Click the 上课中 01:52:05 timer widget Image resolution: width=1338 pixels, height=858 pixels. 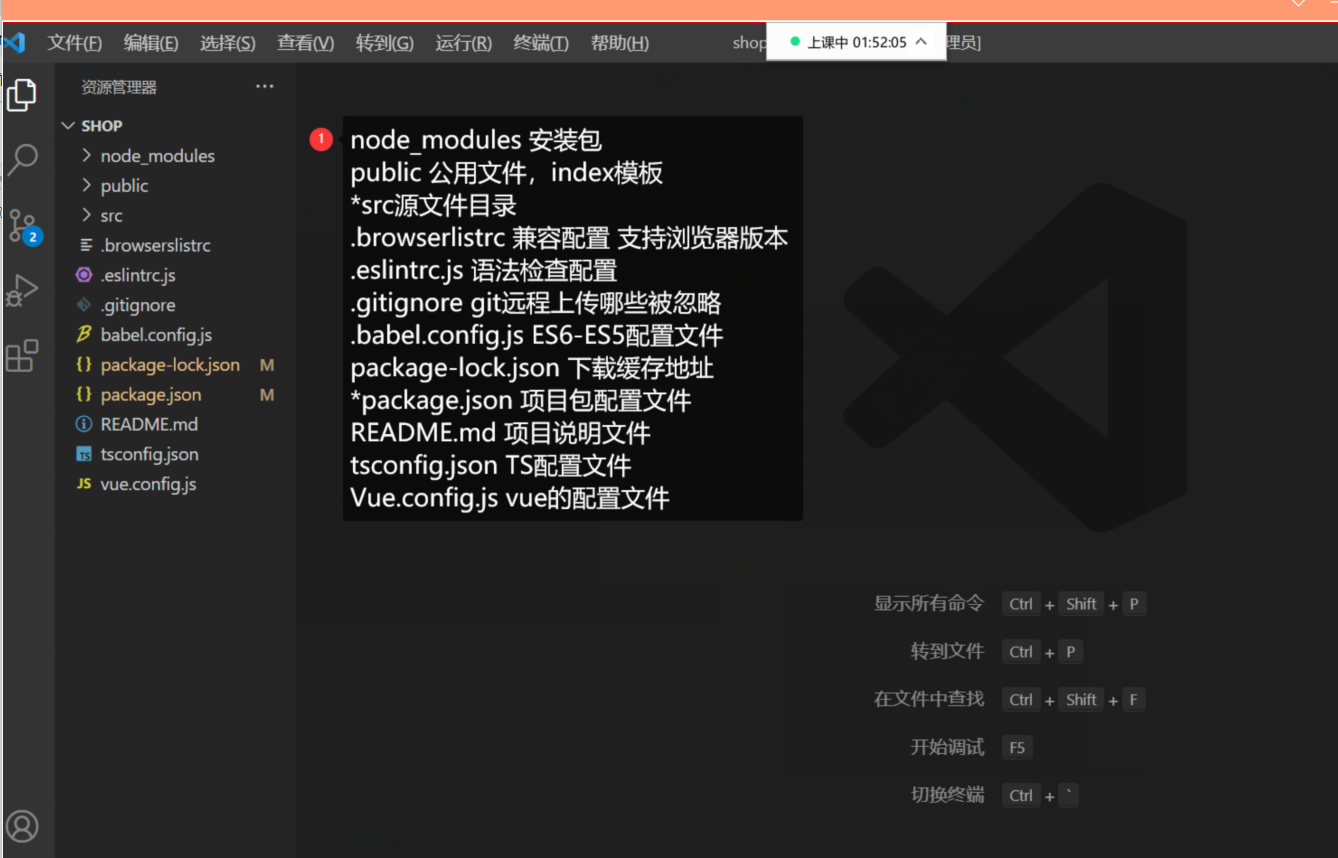[856, 42]
